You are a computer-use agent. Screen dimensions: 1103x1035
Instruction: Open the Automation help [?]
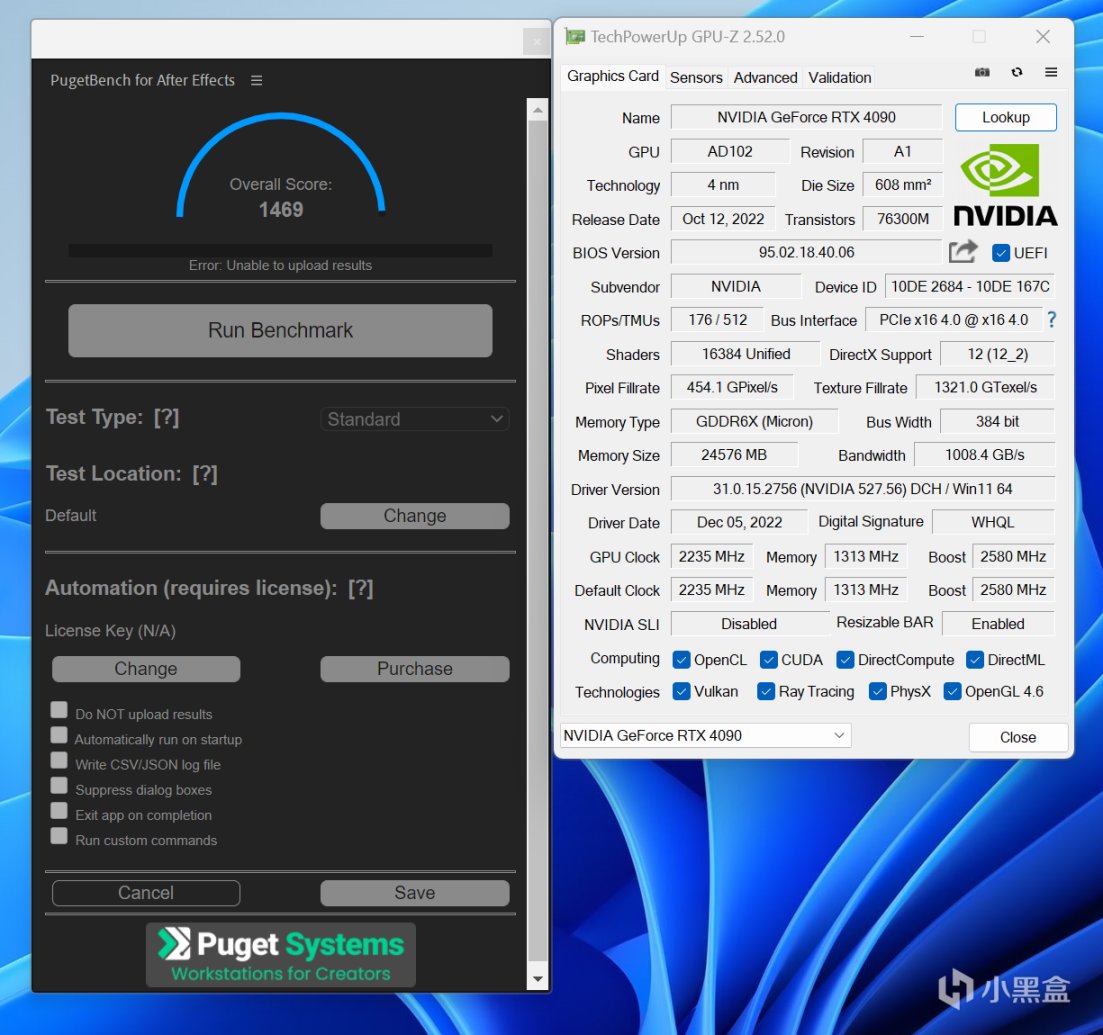(x=361, y=588)
